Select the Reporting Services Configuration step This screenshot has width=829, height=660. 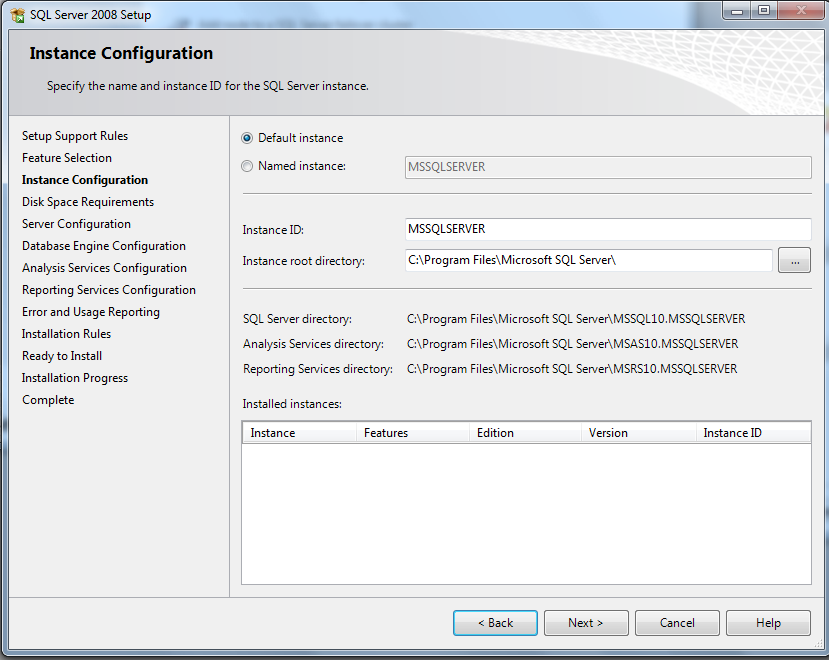tap(109, 290)
